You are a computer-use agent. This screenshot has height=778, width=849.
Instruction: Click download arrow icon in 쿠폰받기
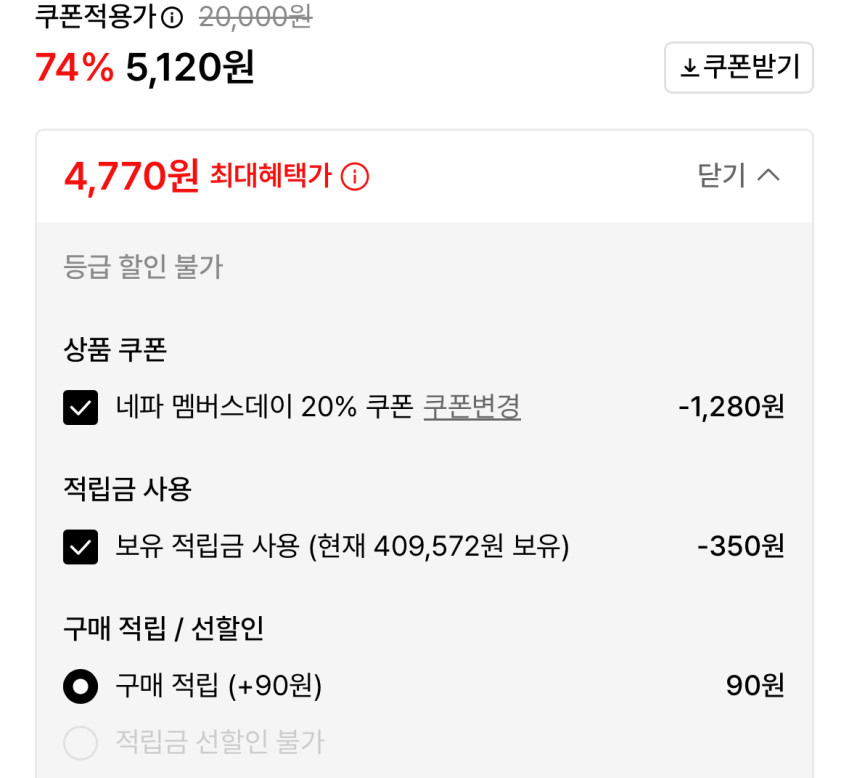(x=689, y=68)
